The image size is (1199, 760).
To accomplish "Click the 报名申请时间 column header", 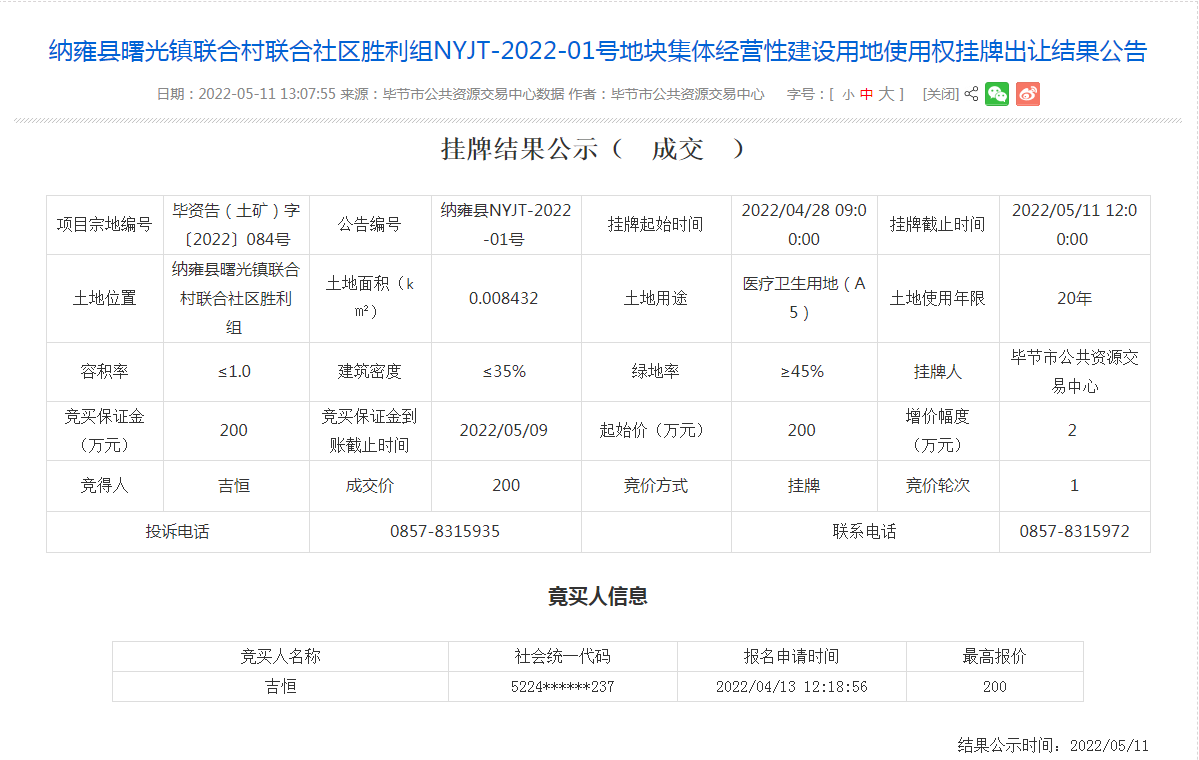I will [x=791, y=657].
